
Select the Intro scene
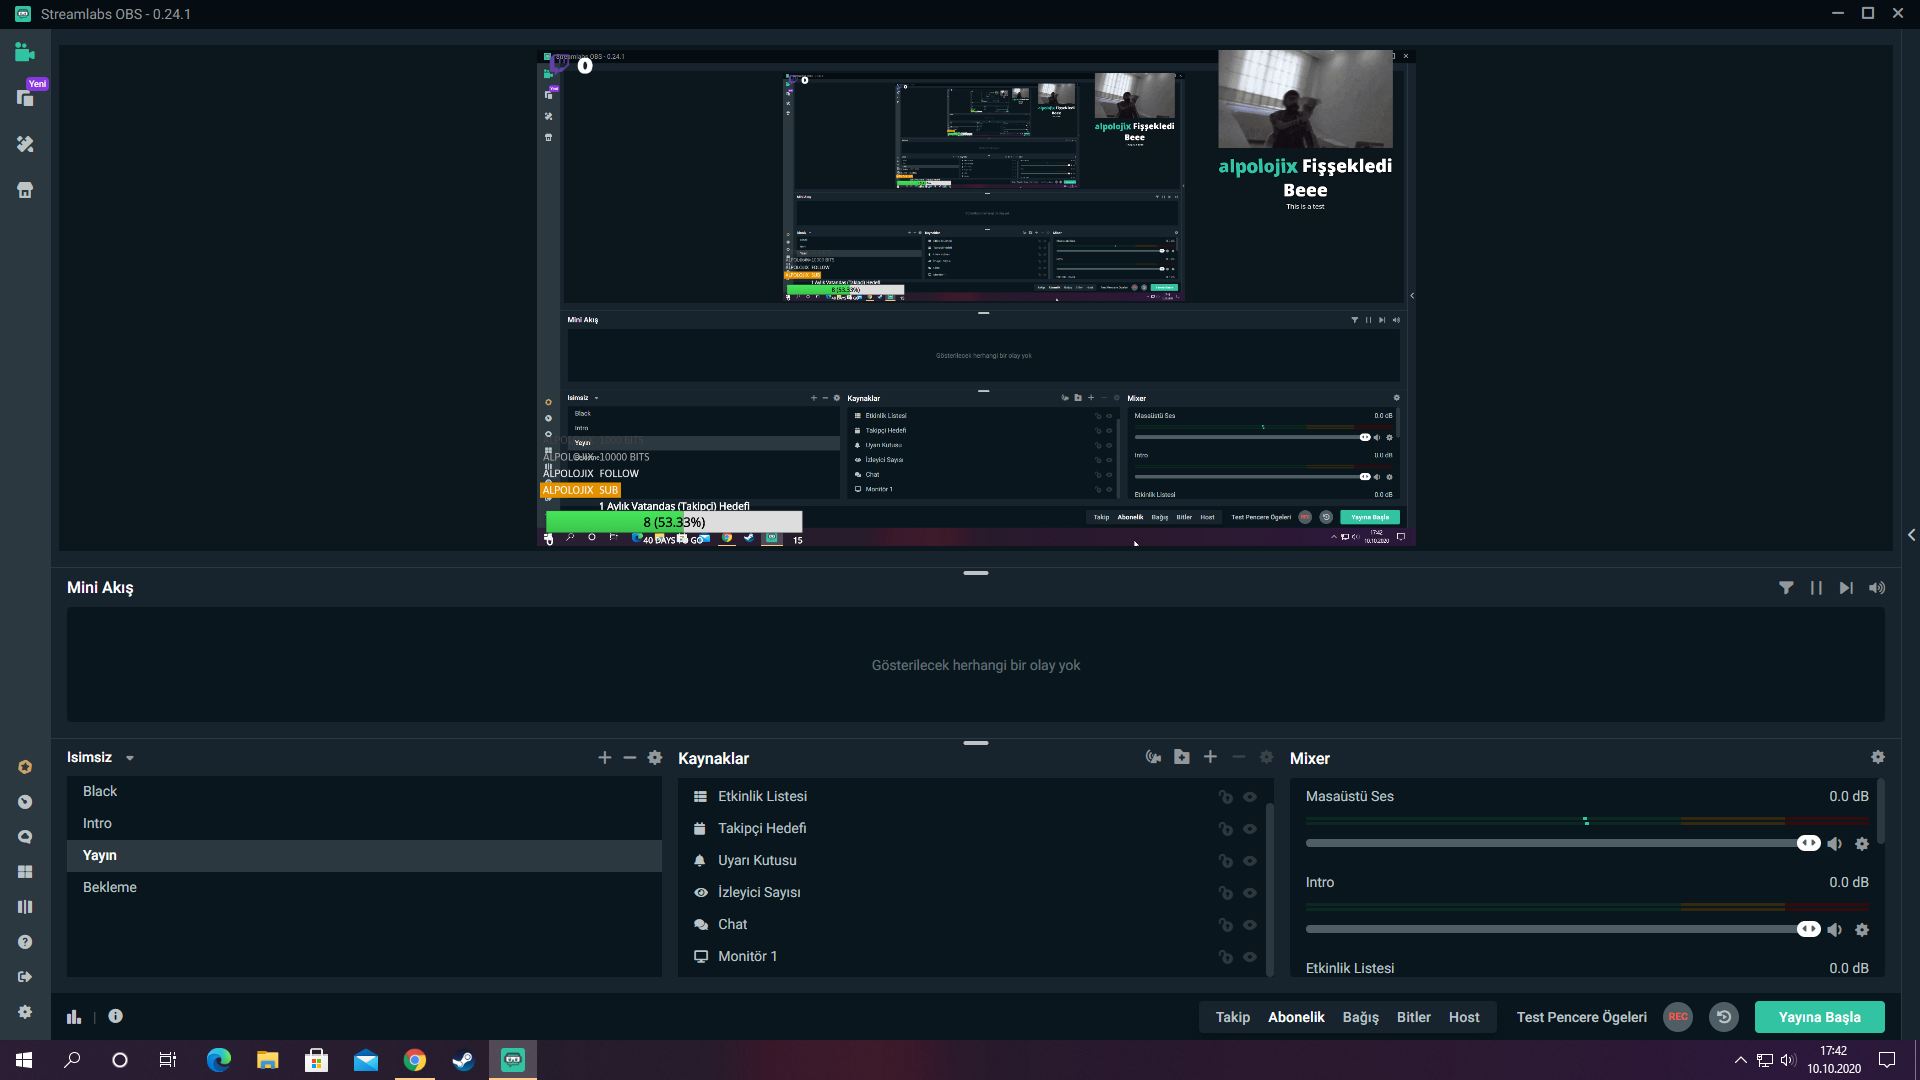click(x=97, y=823)
